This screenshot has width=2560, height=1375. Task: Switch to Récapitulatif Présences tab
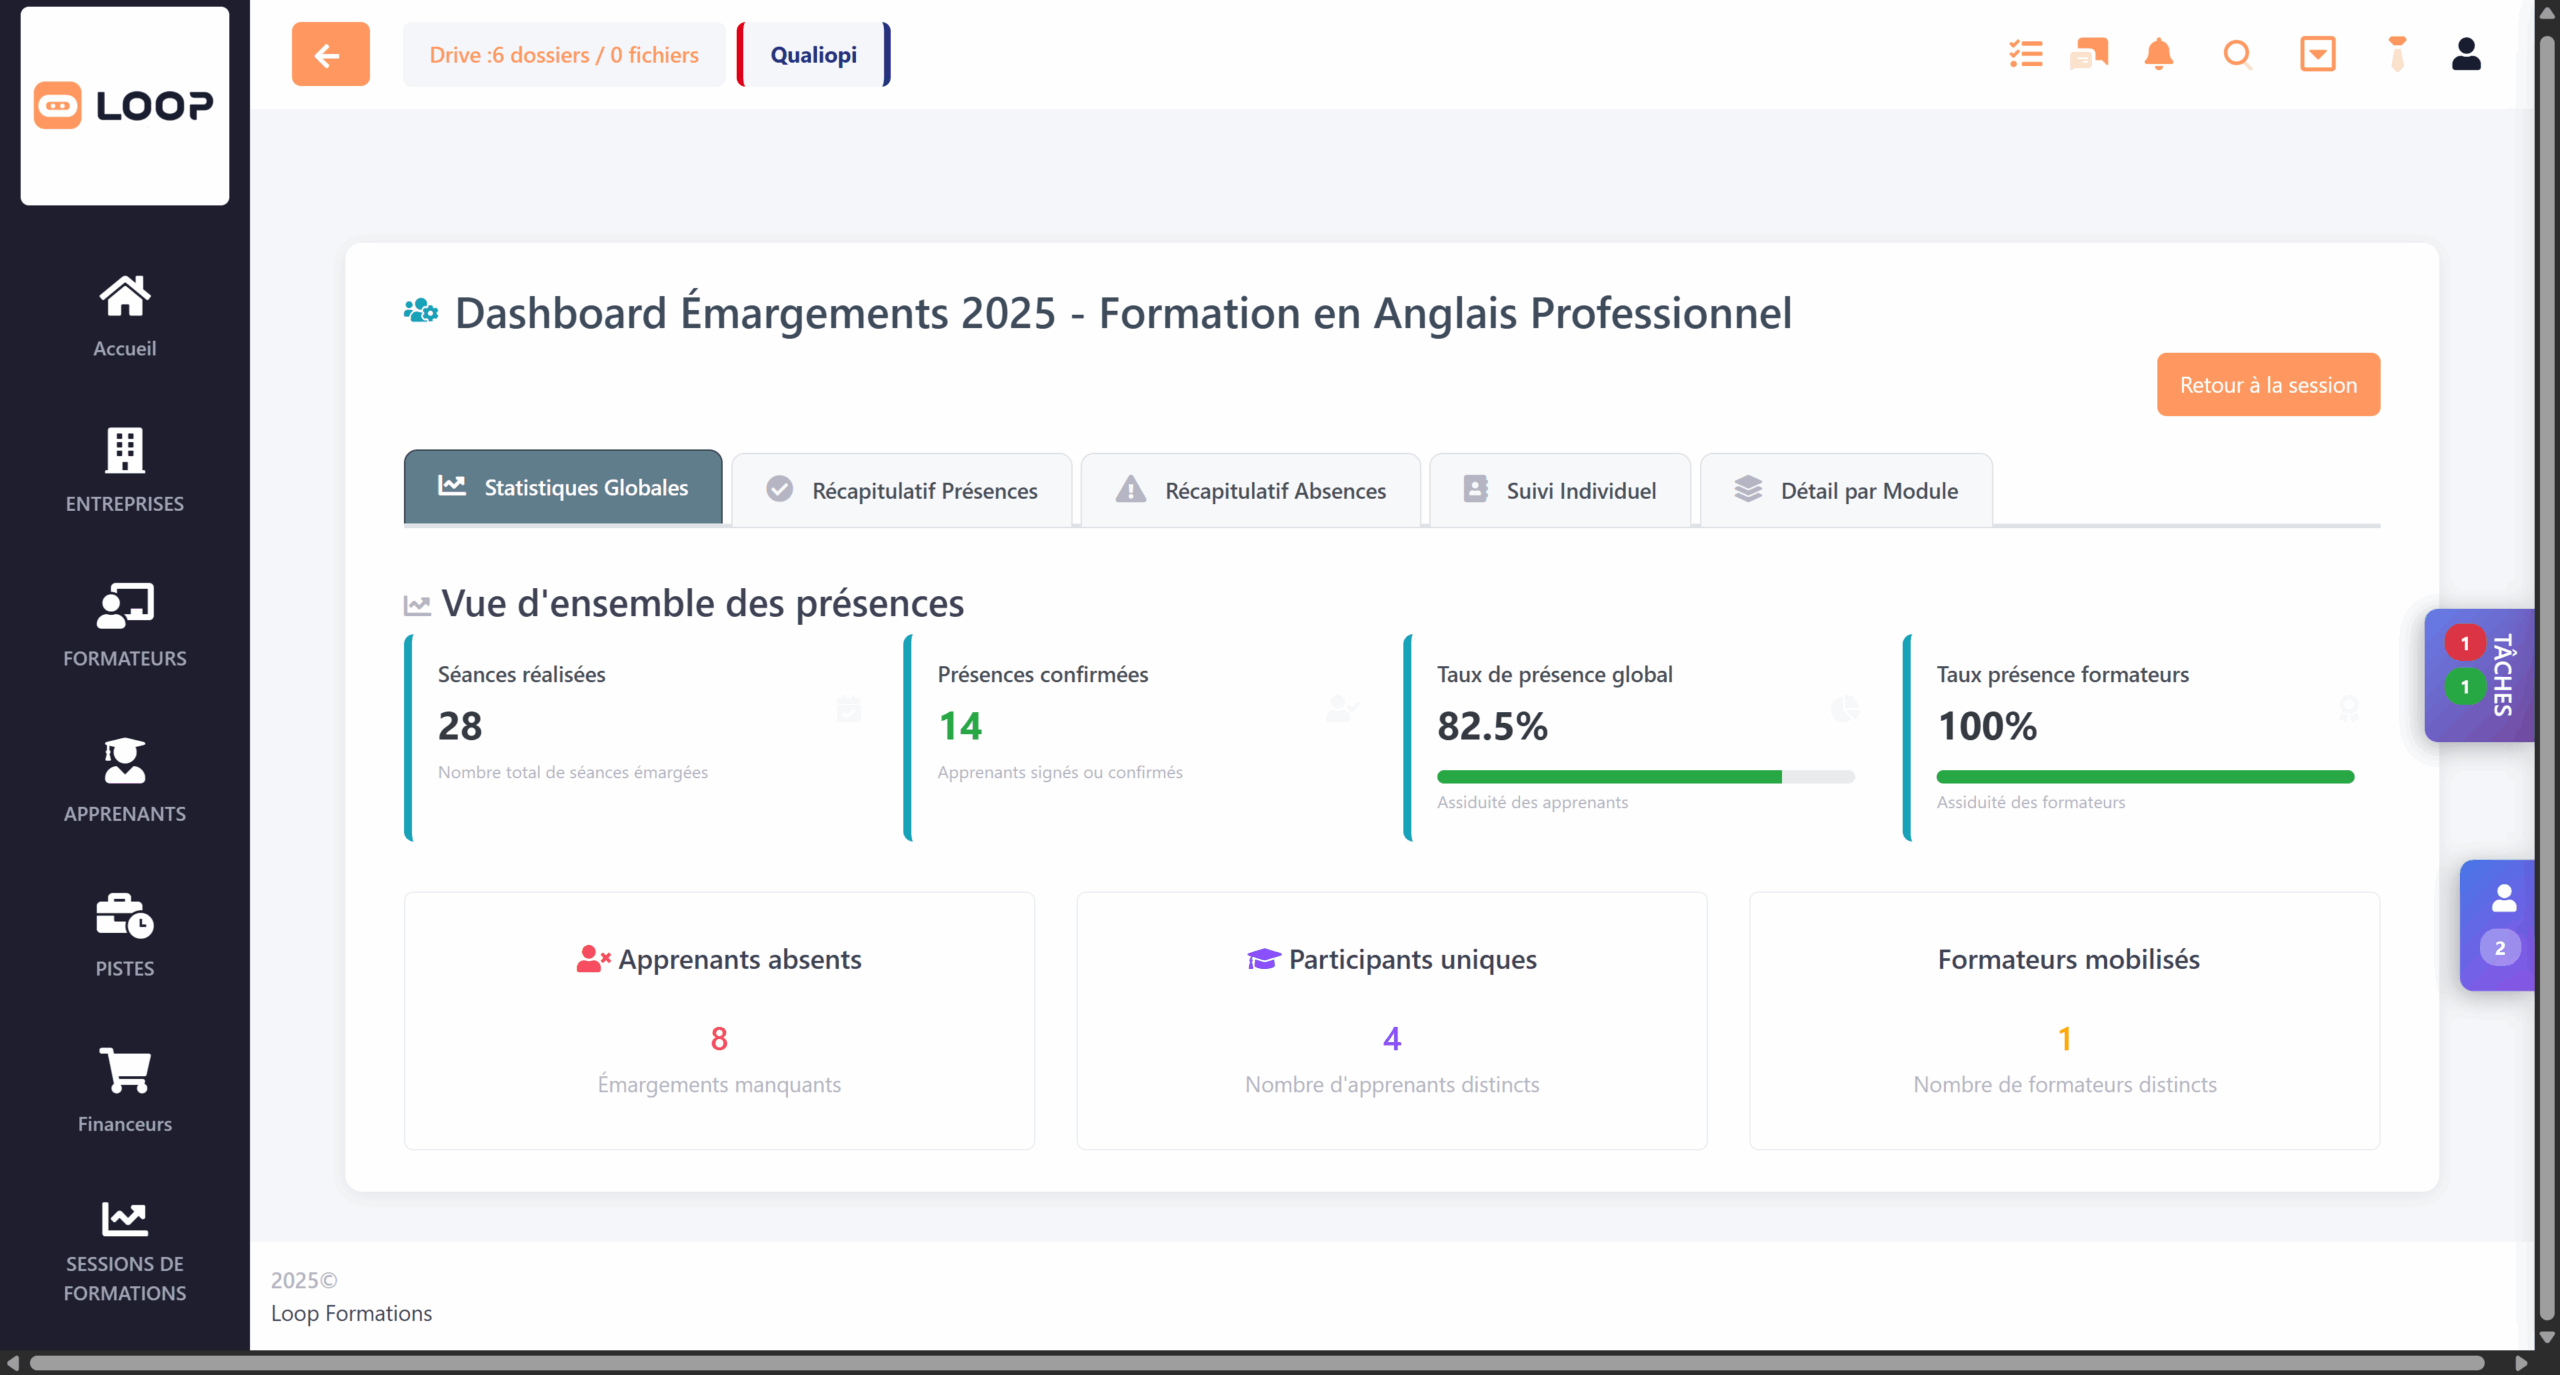[902, 490]
